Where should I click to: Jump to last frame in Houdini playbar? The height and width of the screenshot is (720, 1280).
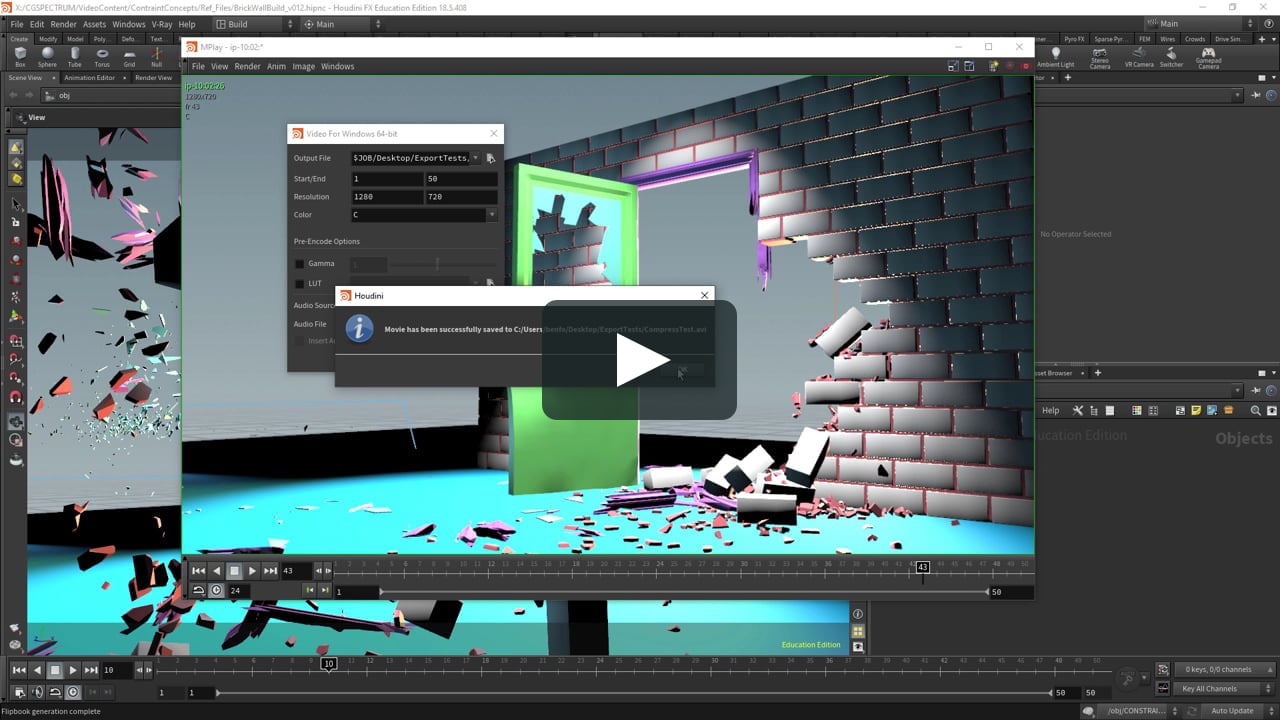coord(91,670)
